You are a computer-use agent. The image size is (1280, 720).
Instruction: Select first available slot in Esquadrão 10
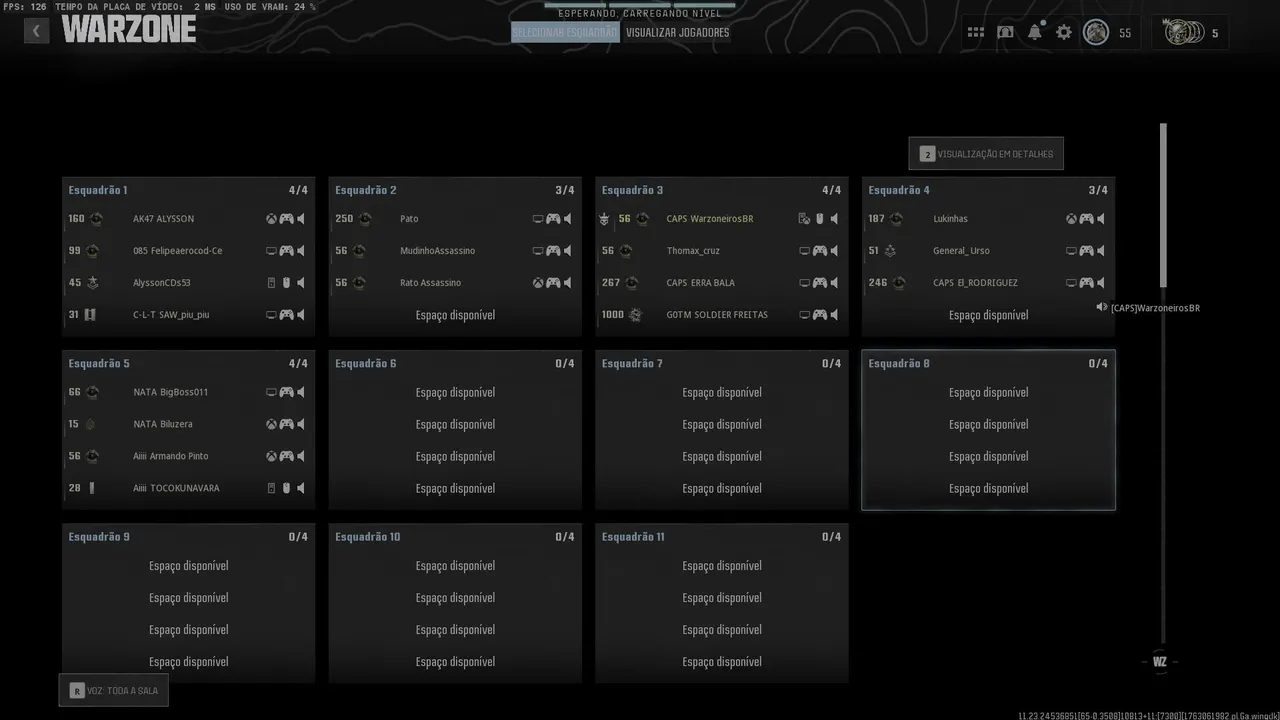tap(455, 566)
